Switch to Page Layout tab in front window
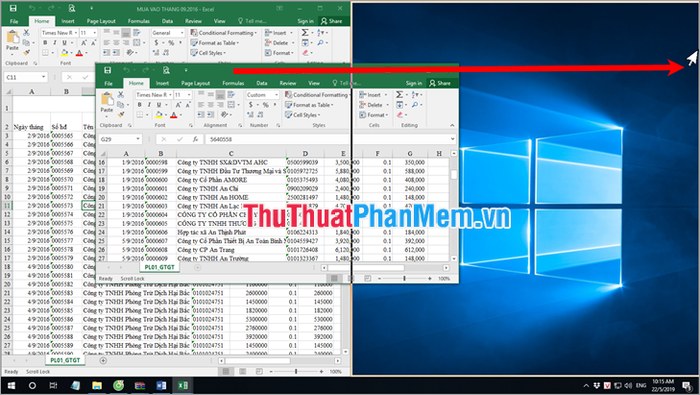Viewport: 700px width, 395px height. [196, 83]
